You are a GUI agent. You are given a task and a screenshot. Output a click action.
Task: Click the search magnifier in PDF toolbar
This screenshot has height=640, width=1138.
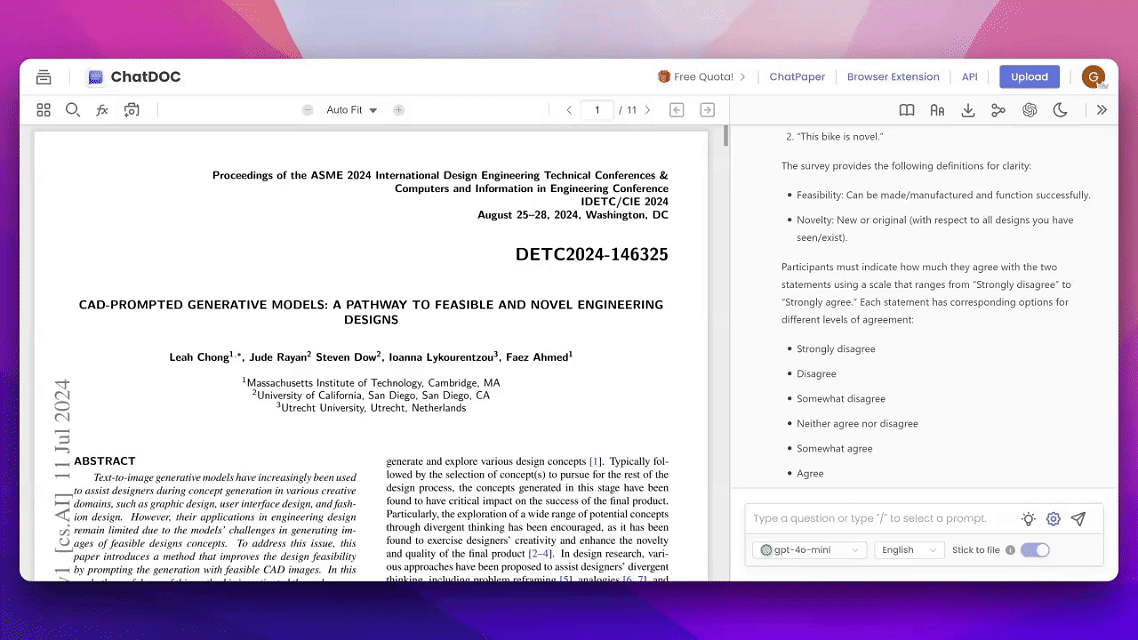tap(73, 110)
